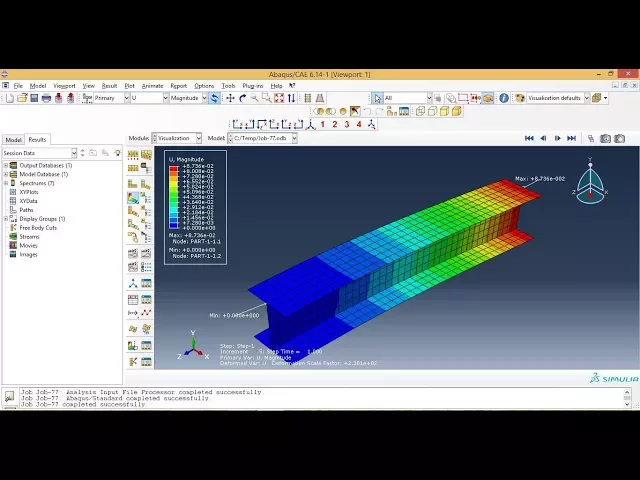Click the Save floppy disk icon
640x480 pixels.
coord(34,98)
